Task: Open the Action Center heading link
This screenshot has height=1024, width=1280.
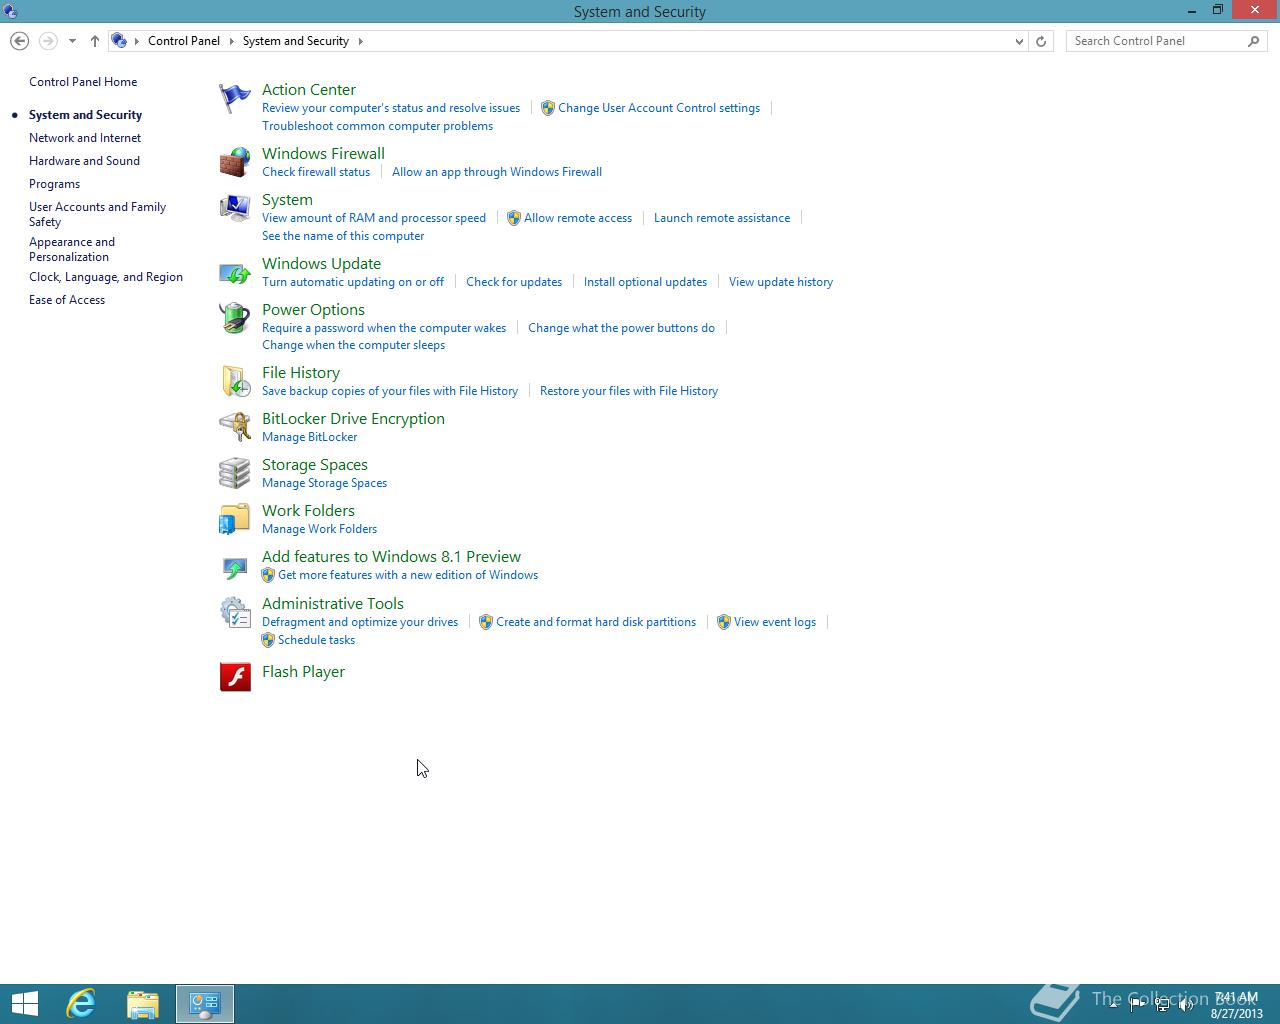Action: coord(309,90)
